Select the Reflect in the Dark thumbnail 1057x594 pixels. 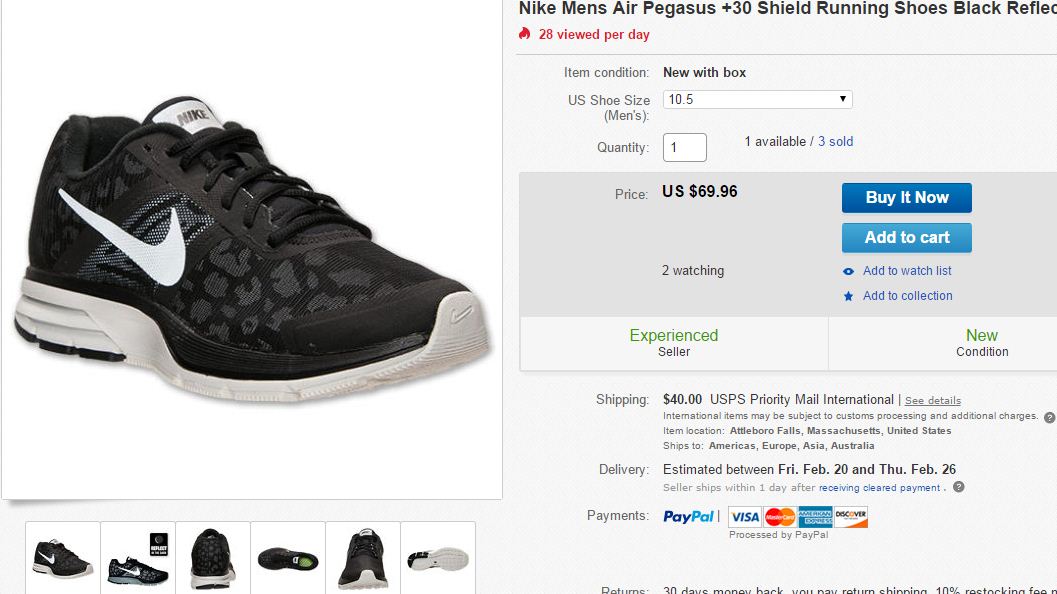138,557
